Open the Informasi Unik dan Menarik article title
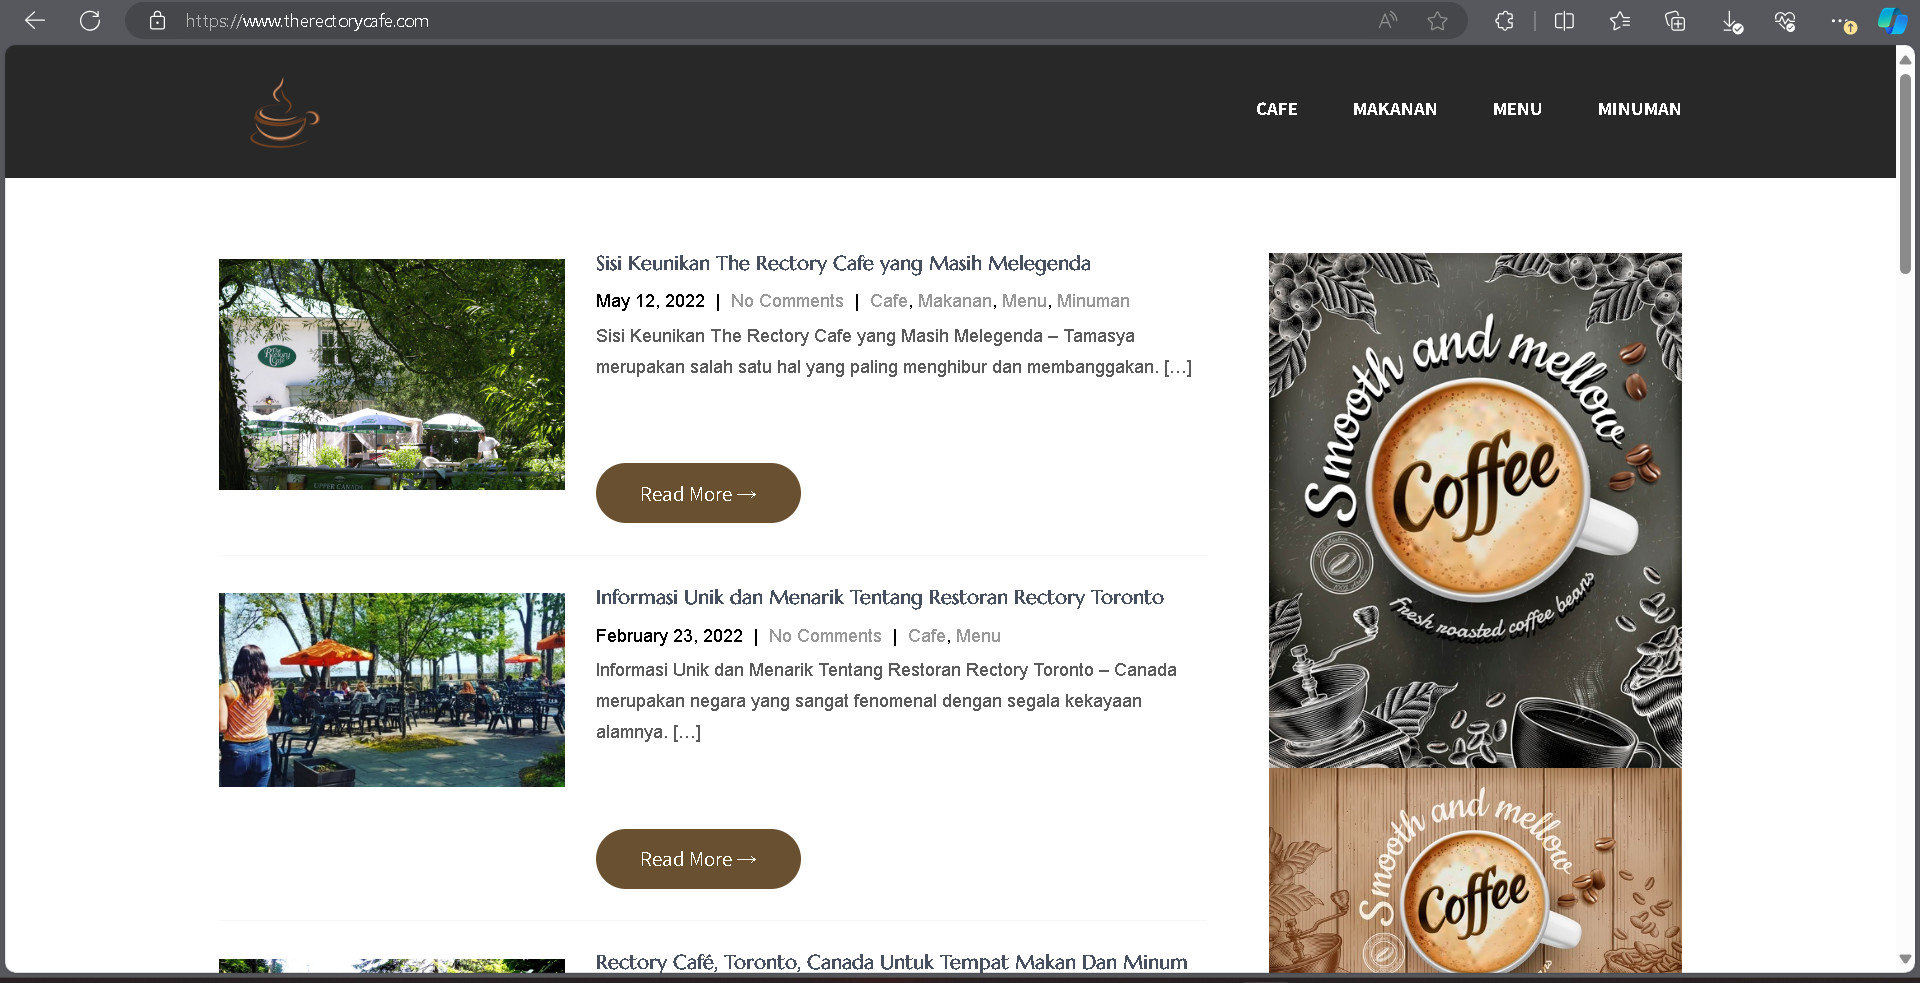 click(x=879, y=598)
